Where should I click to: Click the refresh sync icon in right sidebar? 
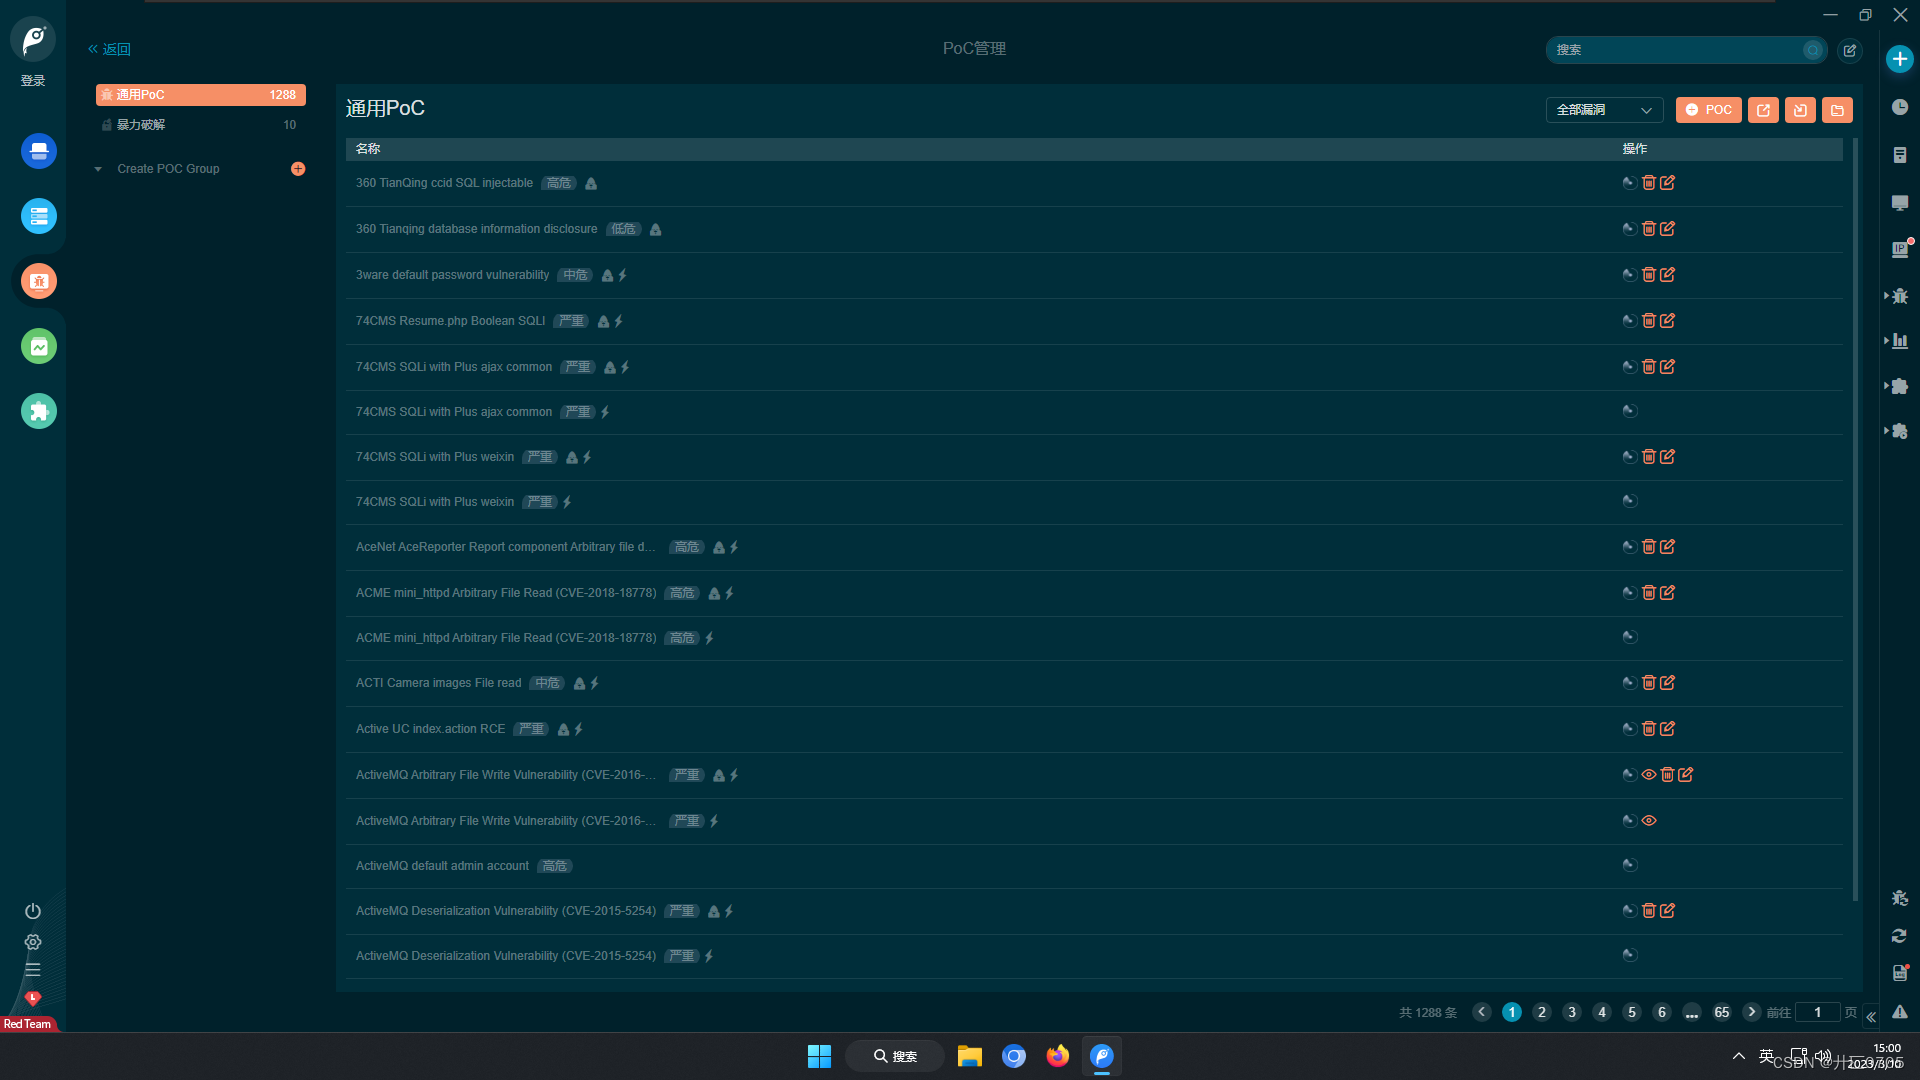point(1900,936)
